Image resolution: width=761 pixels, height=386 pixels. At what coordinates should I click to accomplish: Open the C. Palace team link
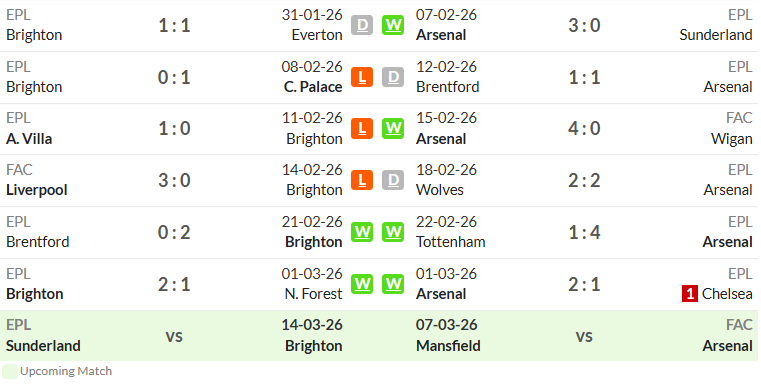pyautogui.click(x=313, y=87)
